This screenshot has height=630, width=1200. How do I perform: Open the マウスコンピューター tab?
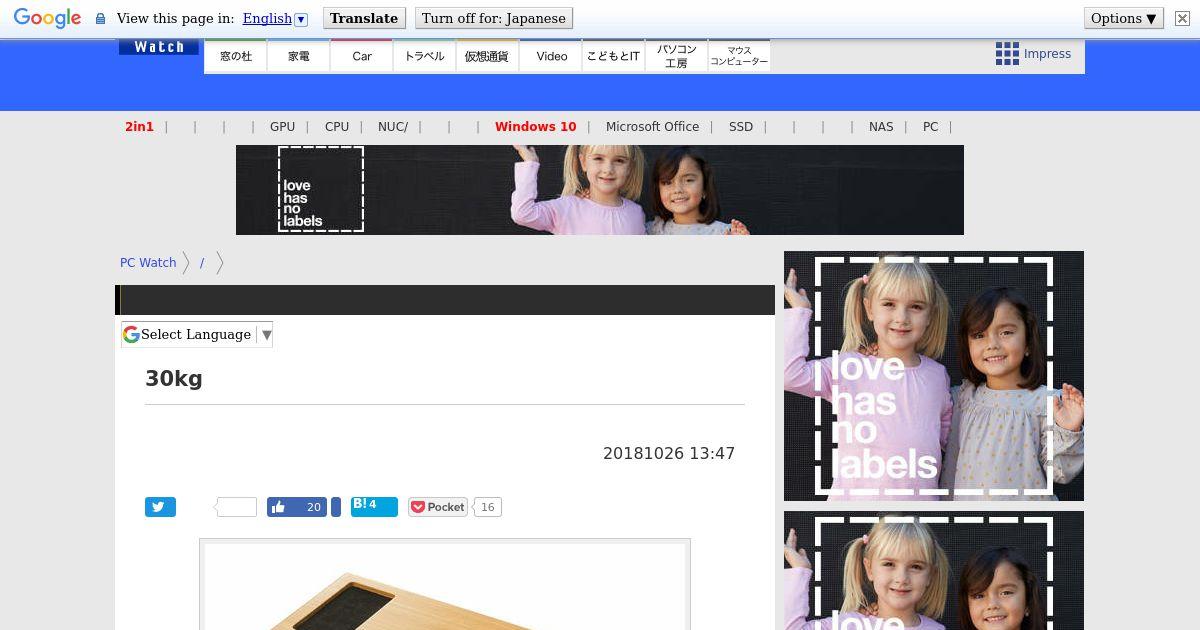[739, 56]
